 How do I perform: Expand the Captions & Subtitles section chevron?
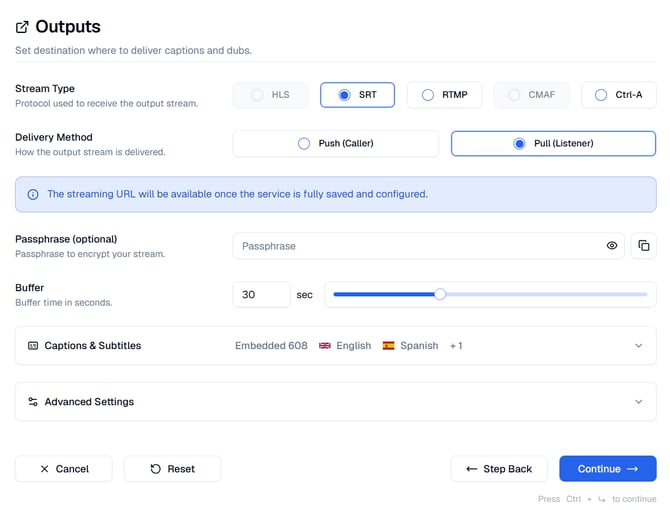click(x=638, y=346)
